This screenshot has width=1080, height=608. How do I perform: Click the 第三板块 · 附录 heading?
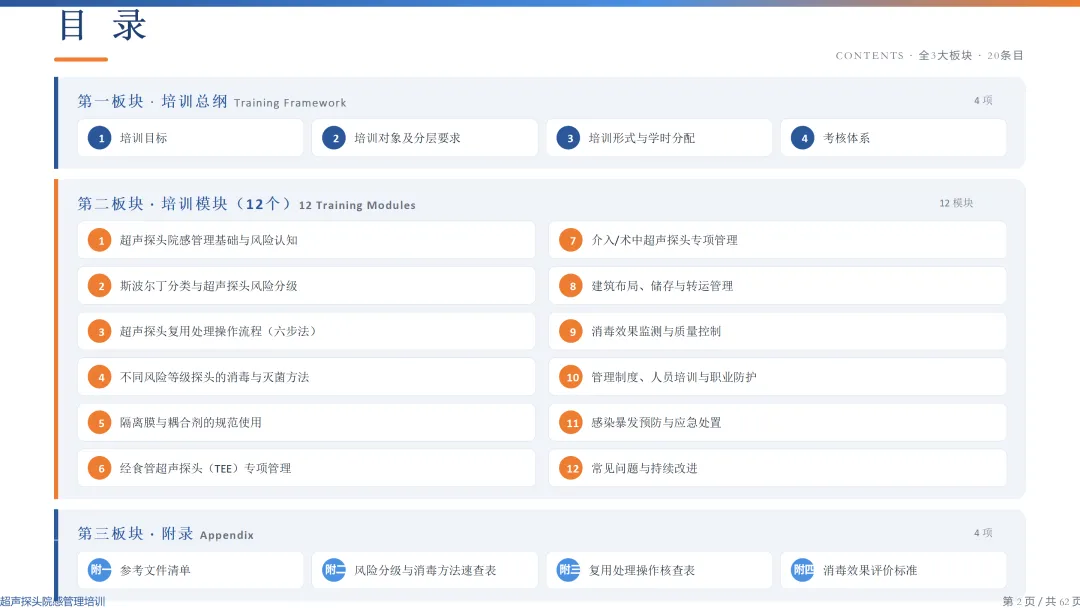coord(135,534)
